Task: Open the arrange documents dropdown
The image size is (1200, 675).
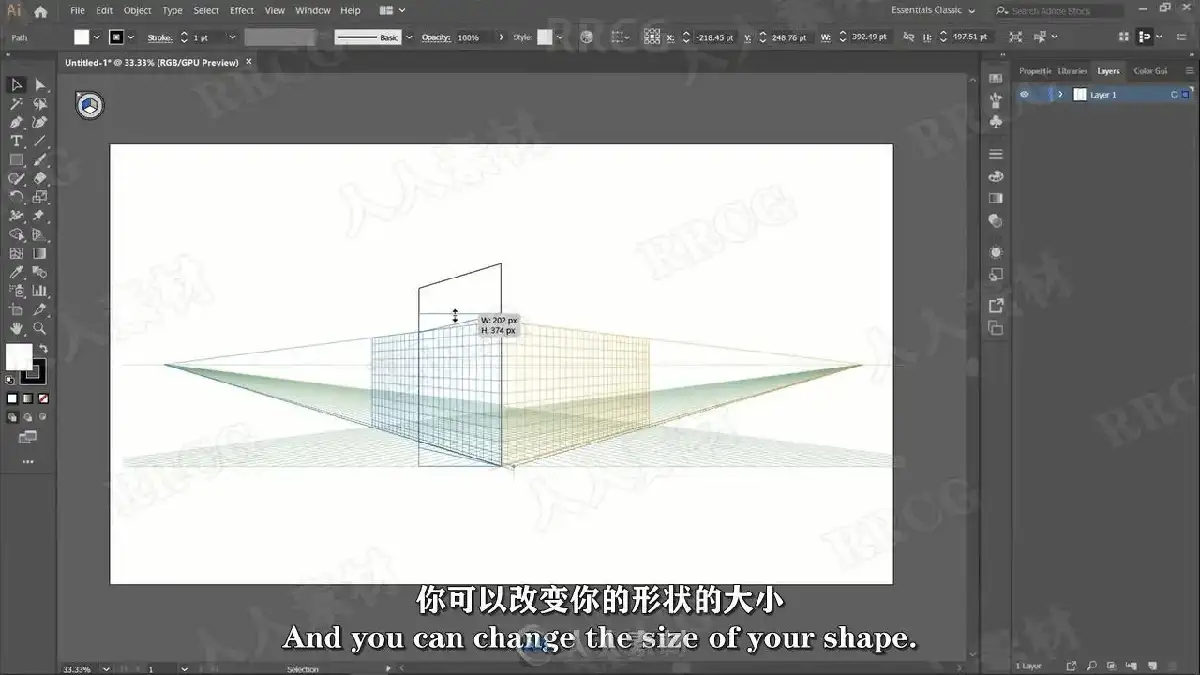Action: [393, 10]
